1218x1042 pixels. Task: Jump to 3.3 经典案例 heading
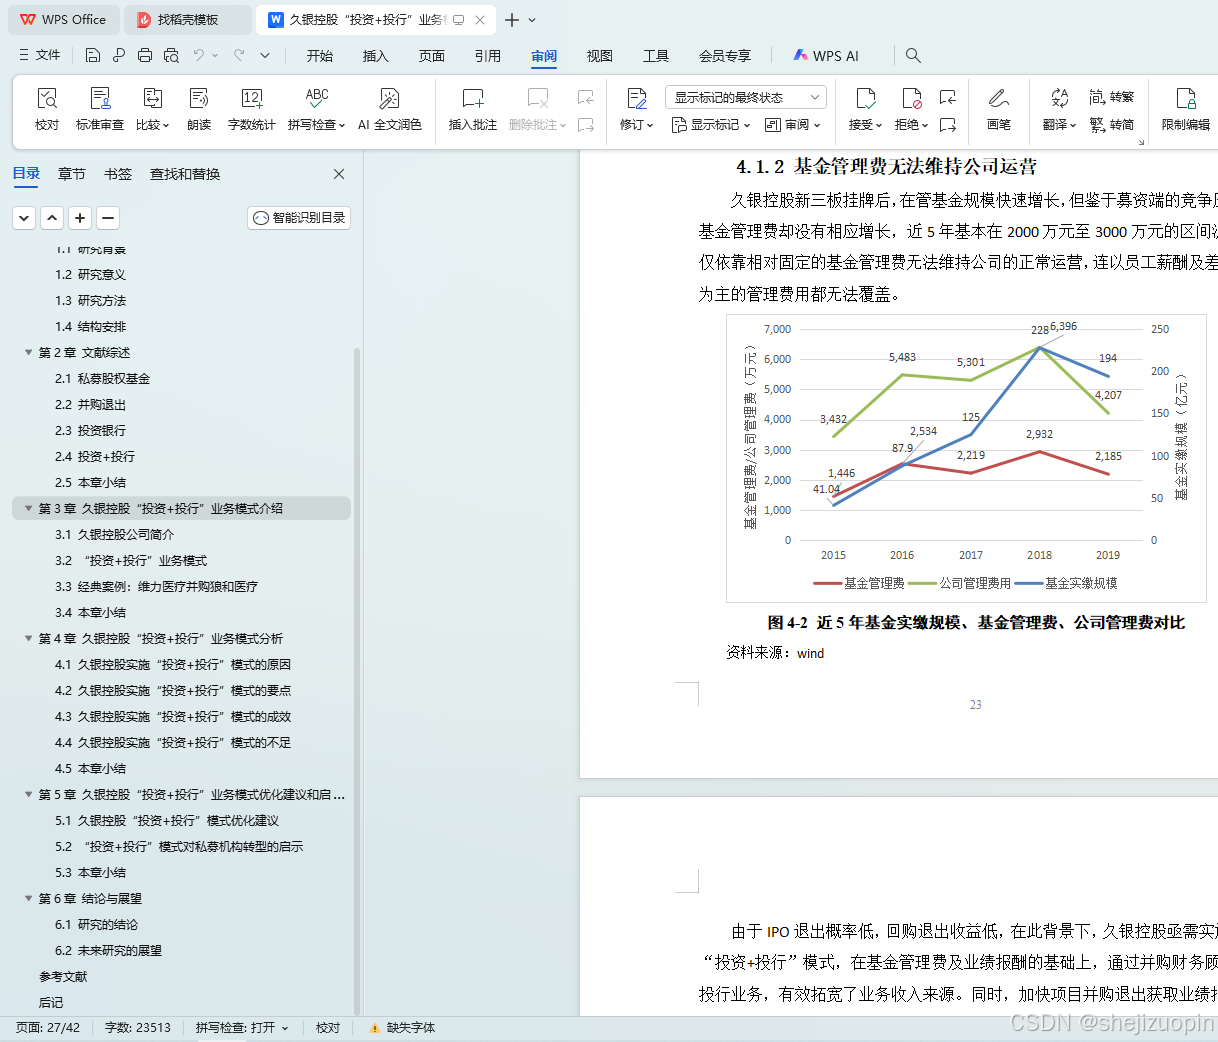pos(156,587)
